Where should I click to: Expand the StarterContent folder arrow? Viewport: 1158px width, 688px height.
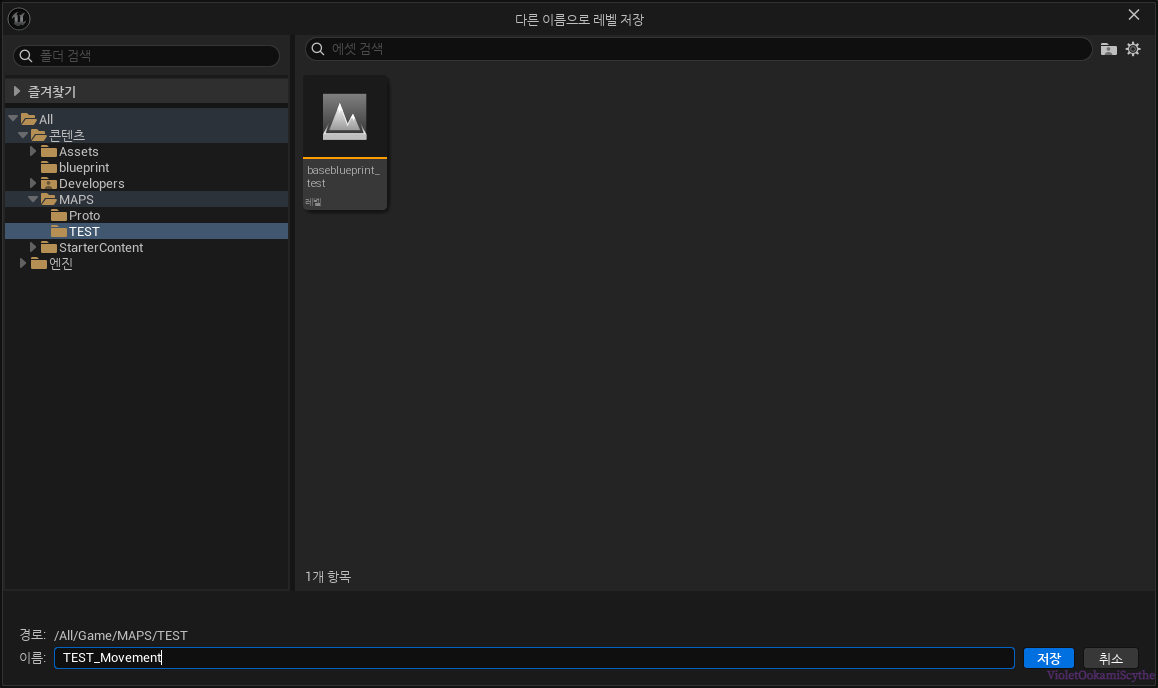[33, 247]
